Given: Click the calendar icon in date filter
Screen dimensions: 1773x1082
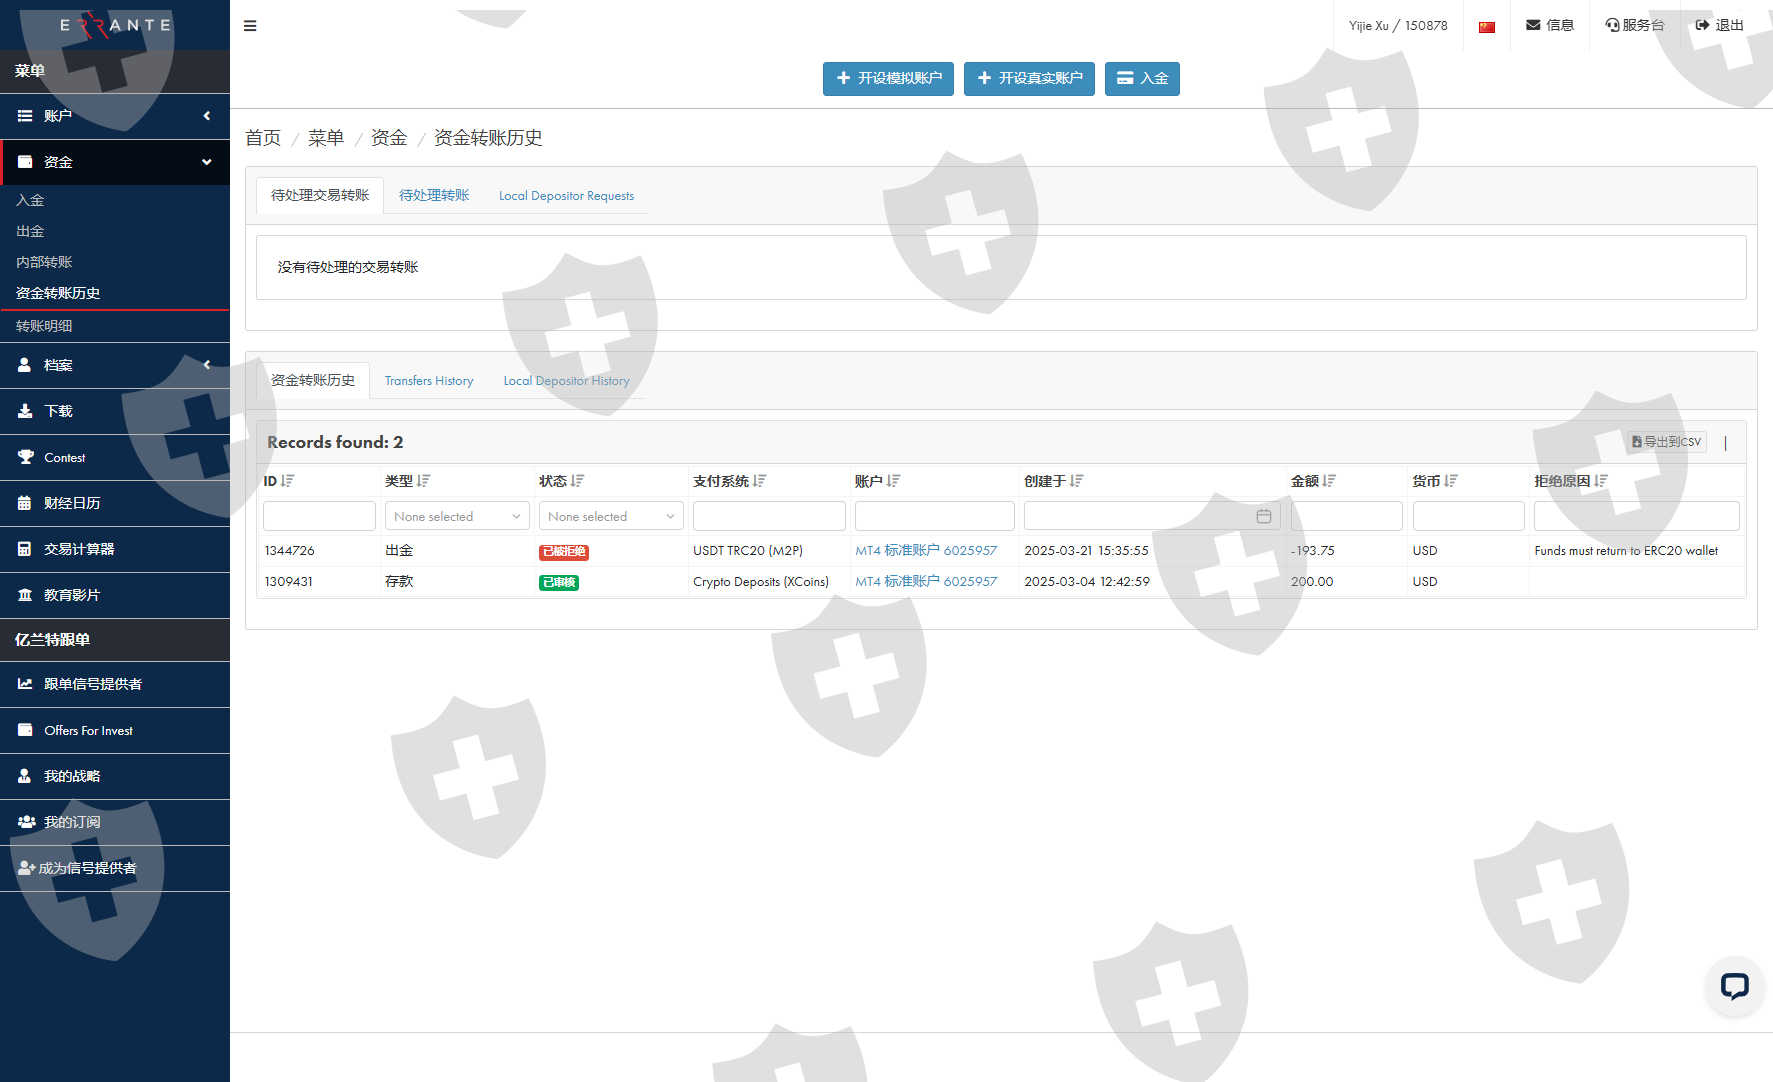Looking at the screenshot, I should [1264, 516].
